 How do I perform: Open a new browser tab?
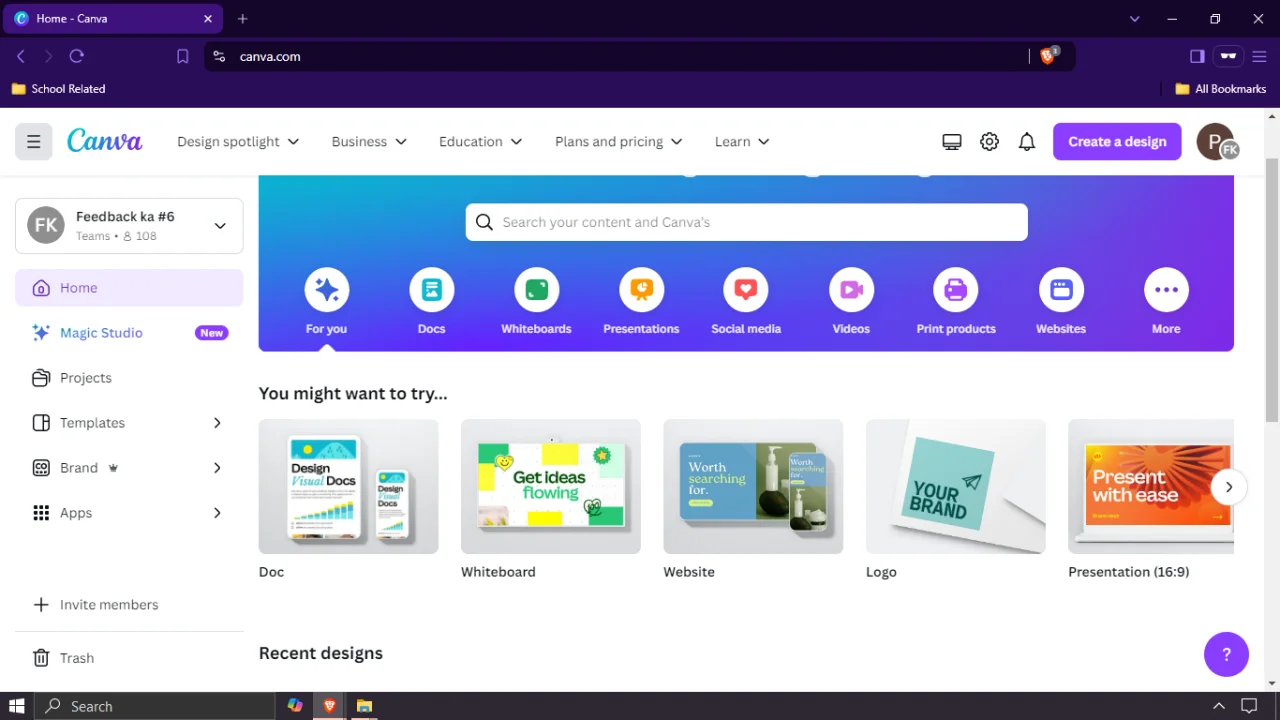[242, 19]
